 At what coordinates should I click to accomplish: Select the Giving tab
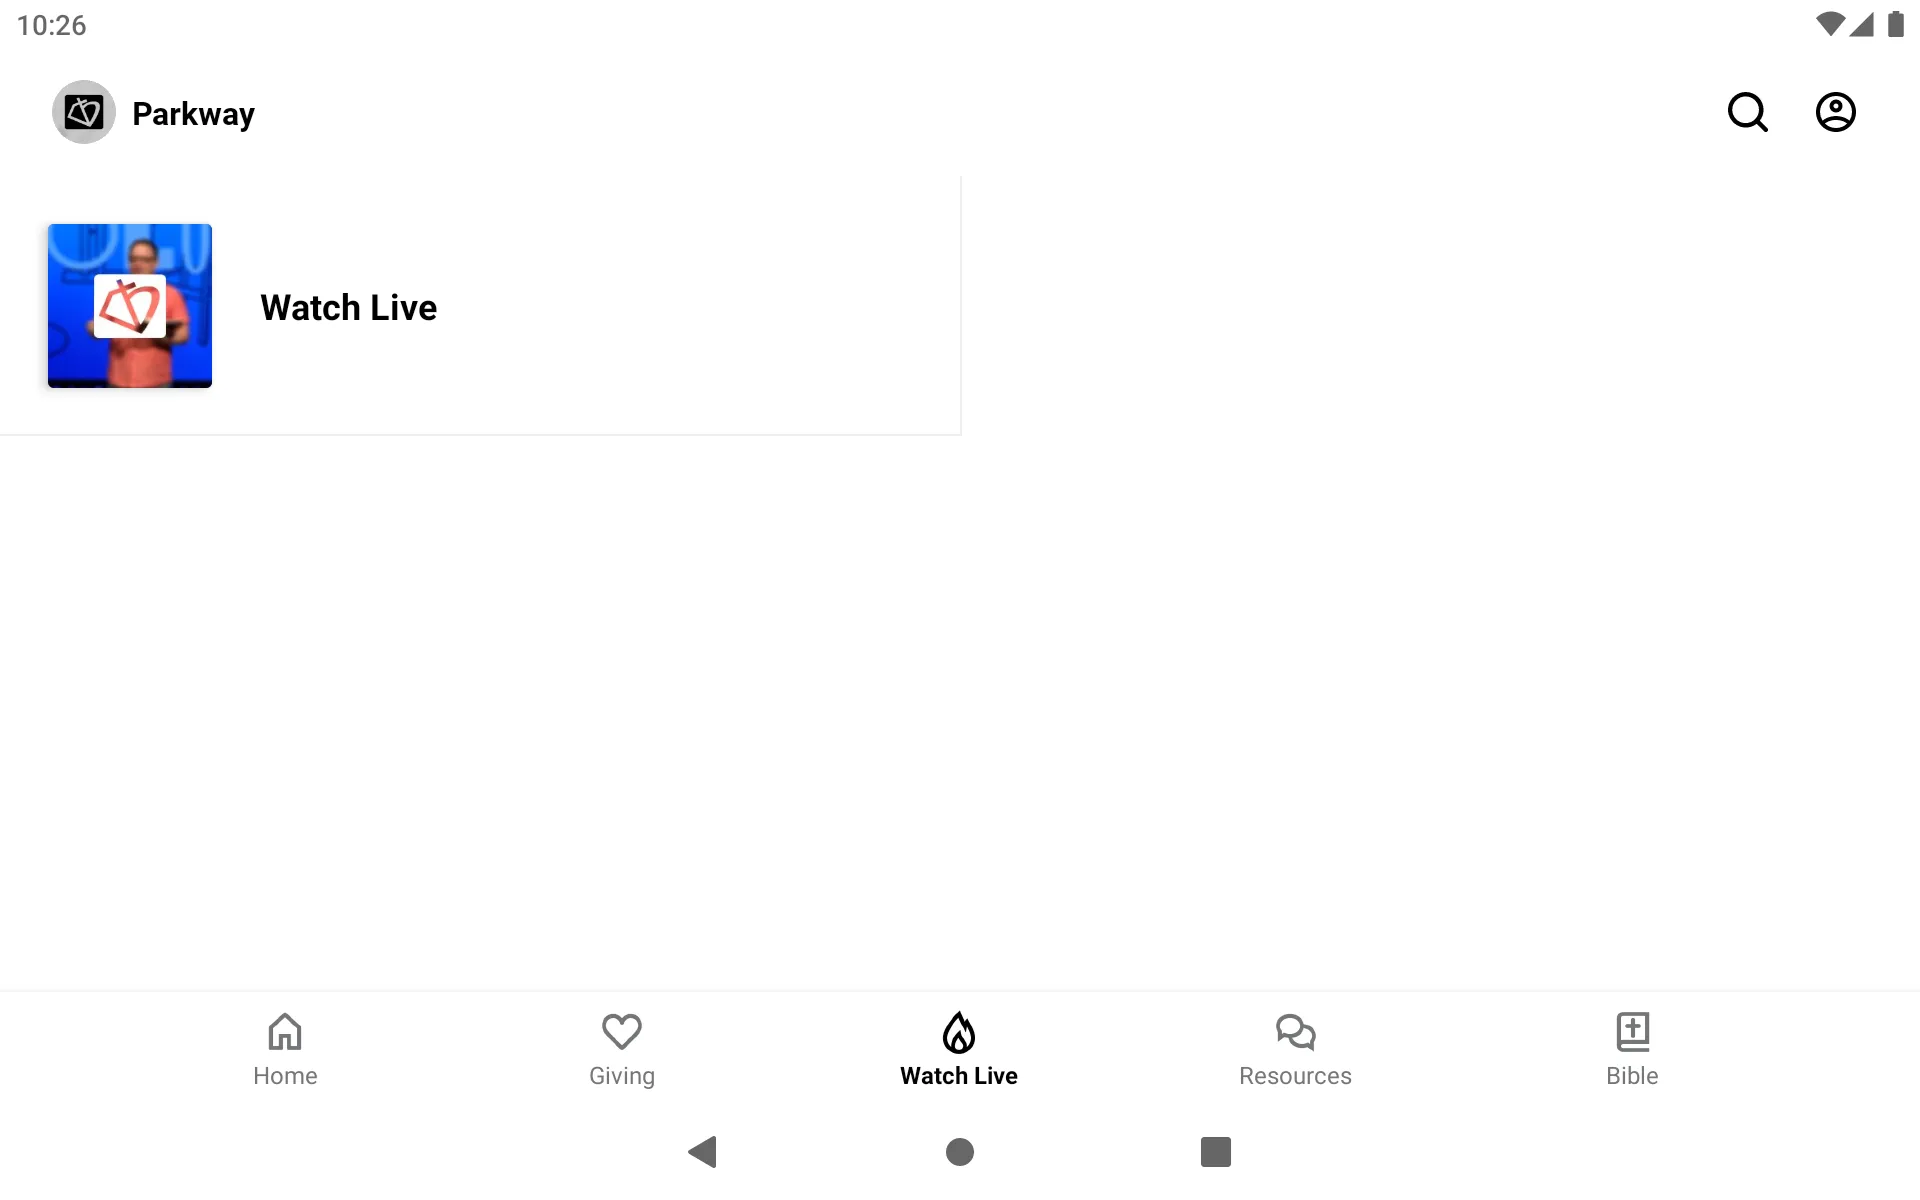(622, 1048)
